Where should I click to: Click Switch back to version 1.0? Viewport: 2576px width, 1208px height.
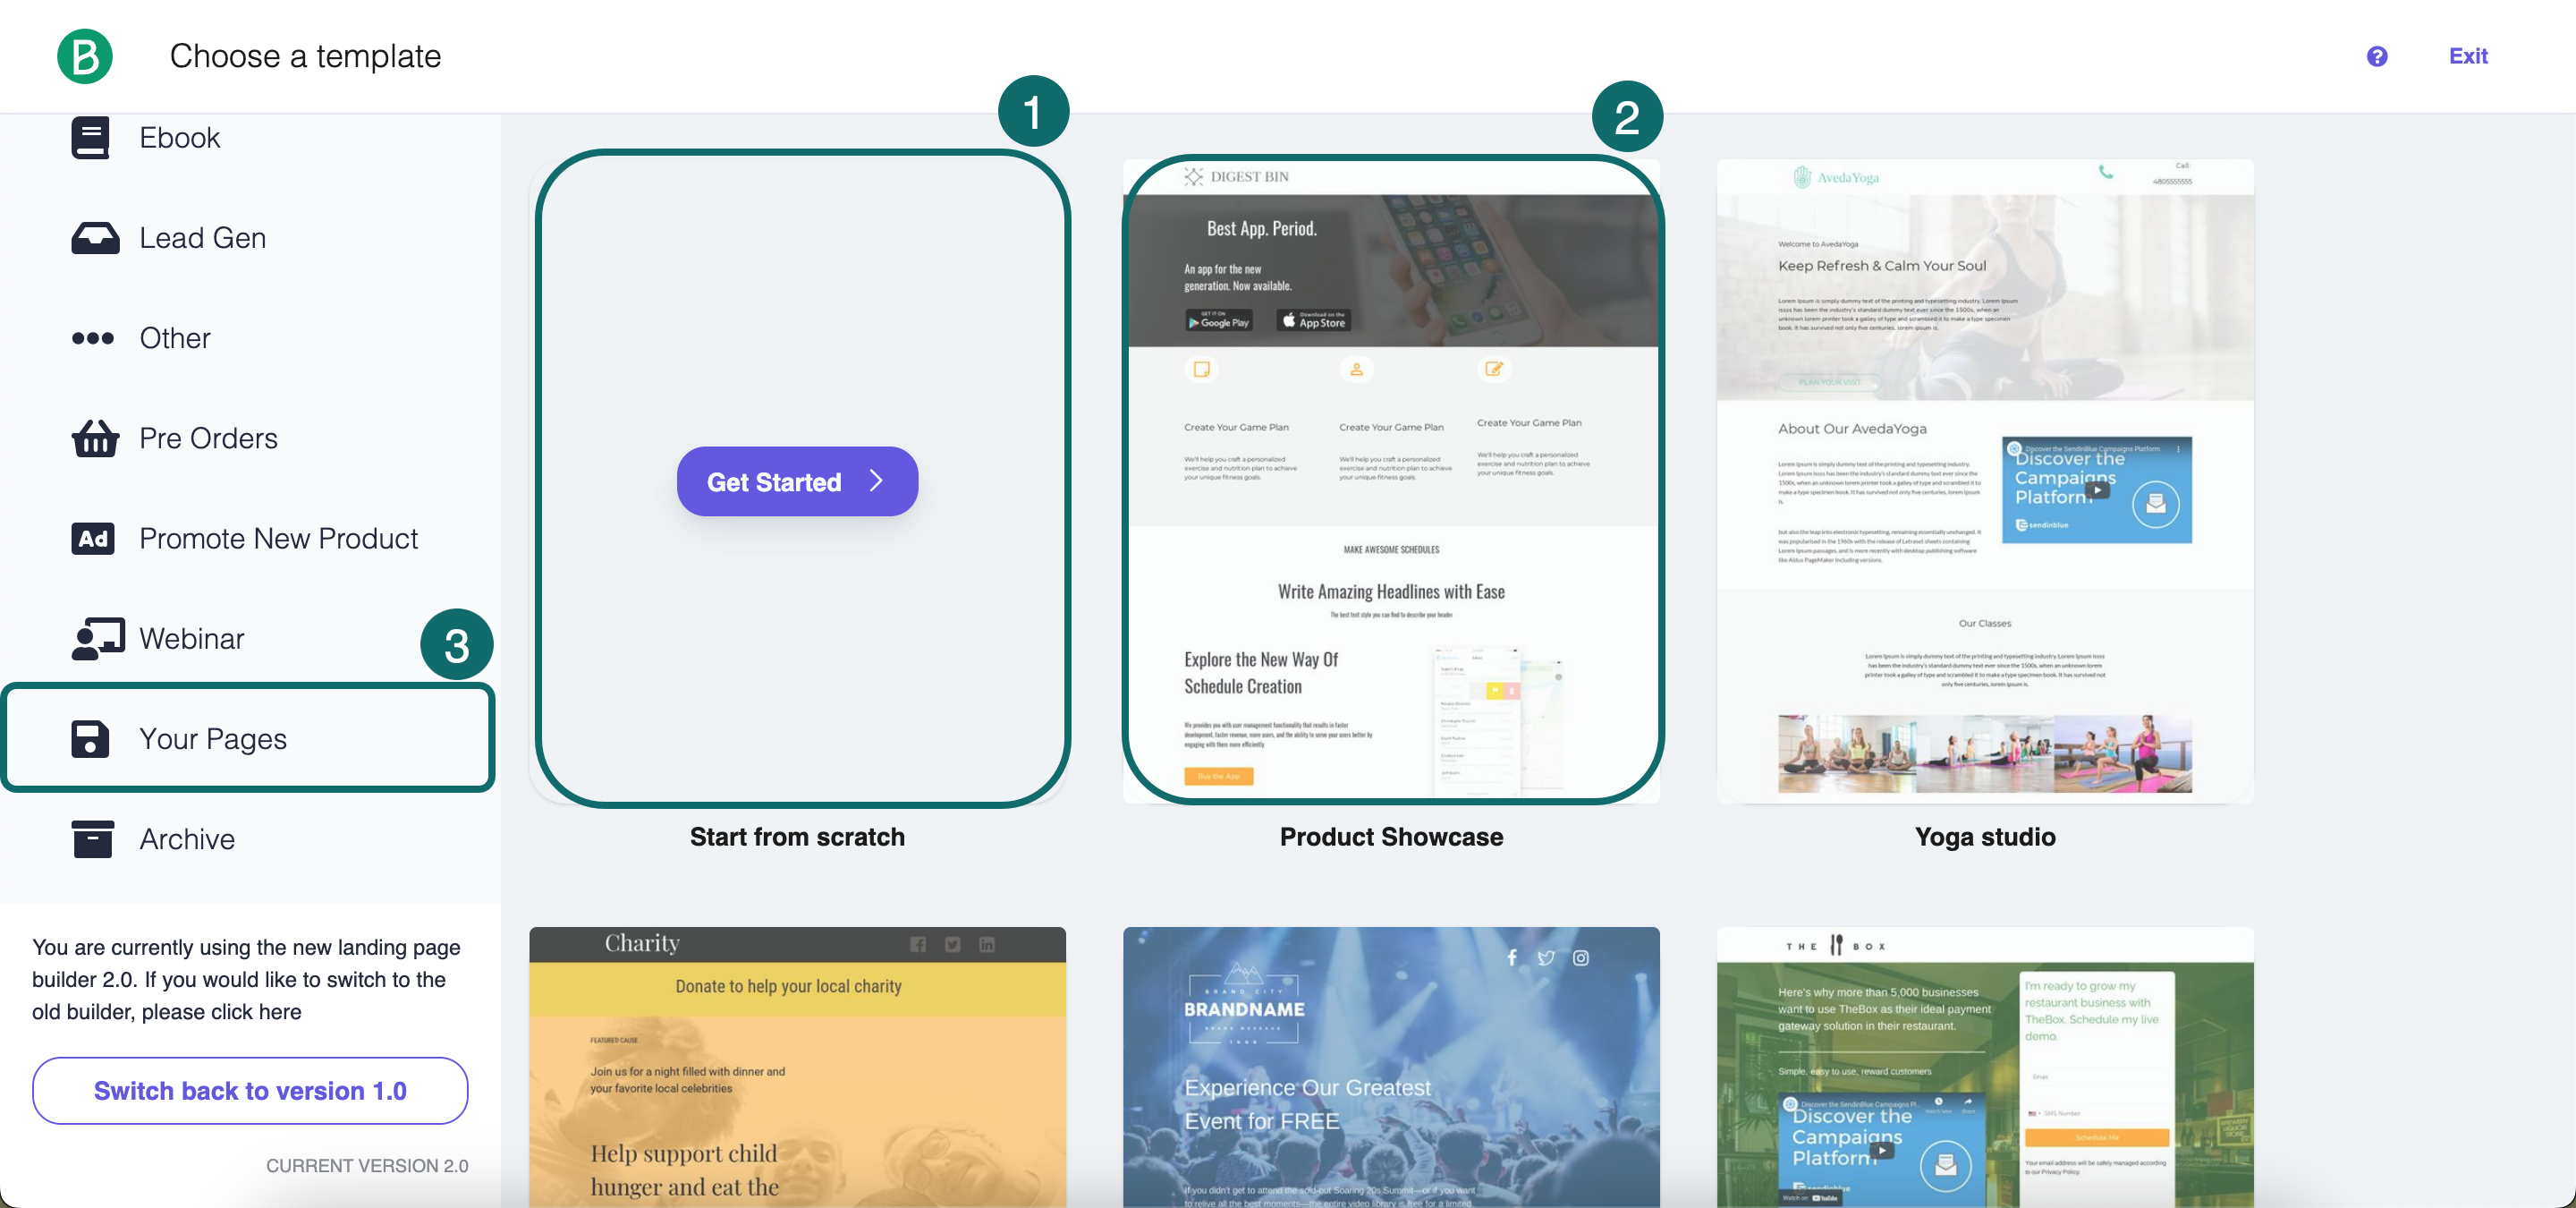(x=250, y=1090)
